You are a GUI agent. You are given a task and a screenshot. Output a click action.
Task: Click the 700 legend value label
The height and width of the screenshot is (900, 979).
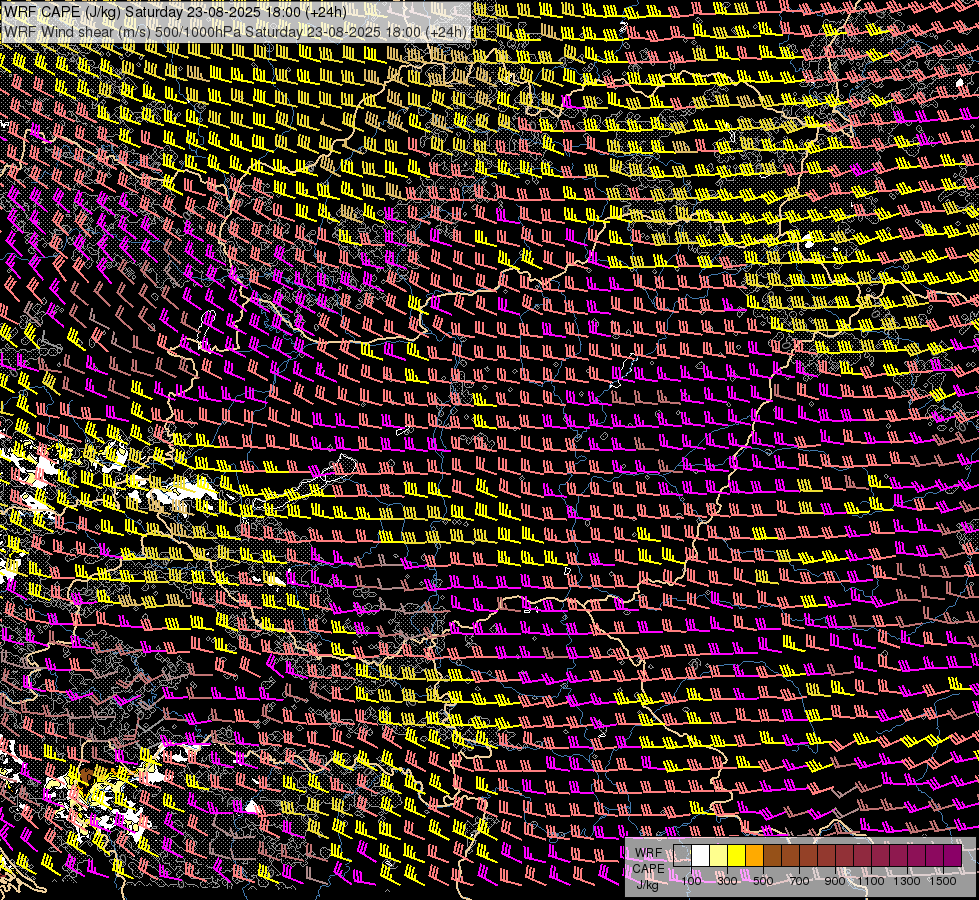[x=799, y=881]
